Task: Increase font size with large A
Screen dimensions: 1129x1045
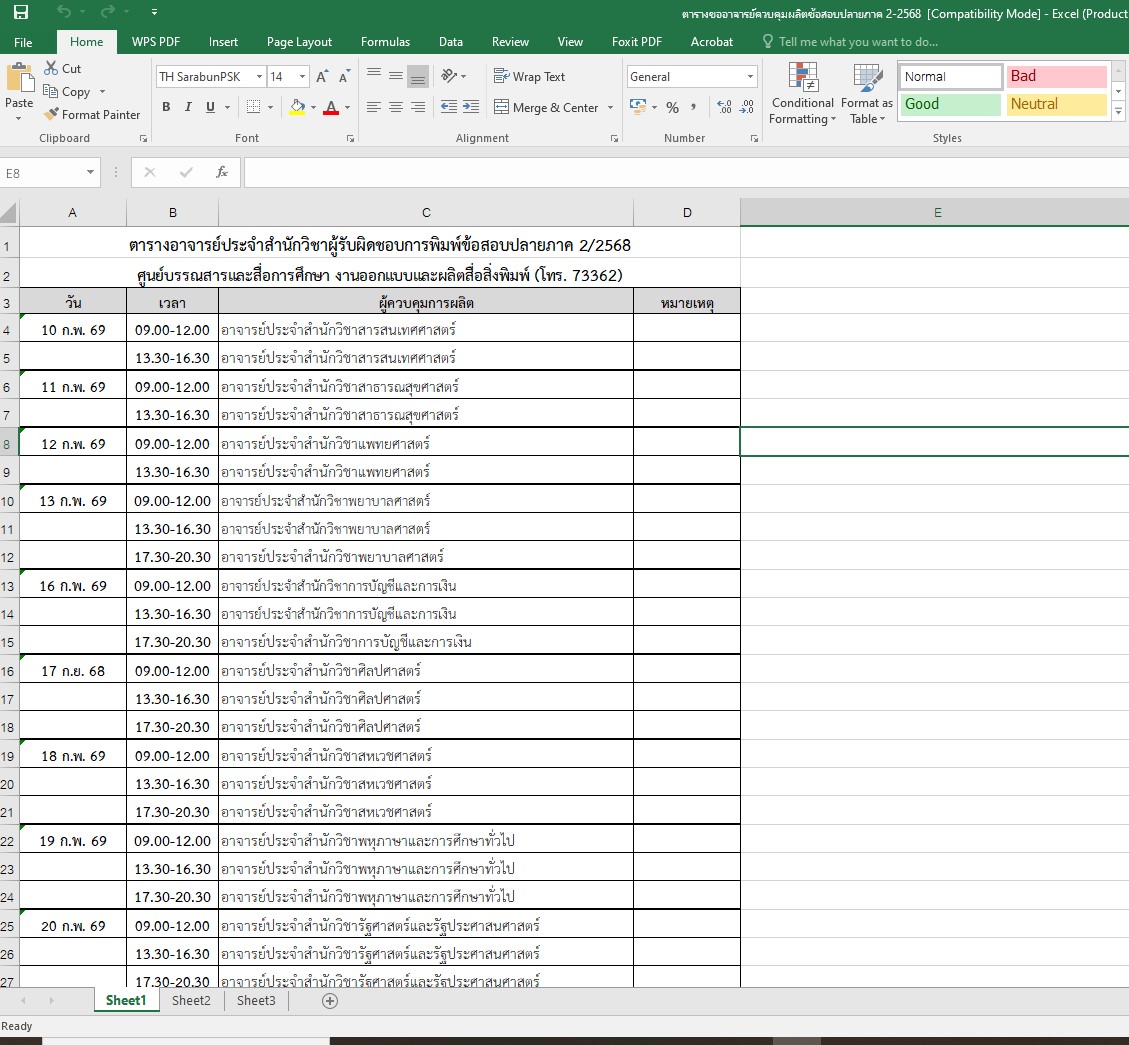Action: [322, 76]
